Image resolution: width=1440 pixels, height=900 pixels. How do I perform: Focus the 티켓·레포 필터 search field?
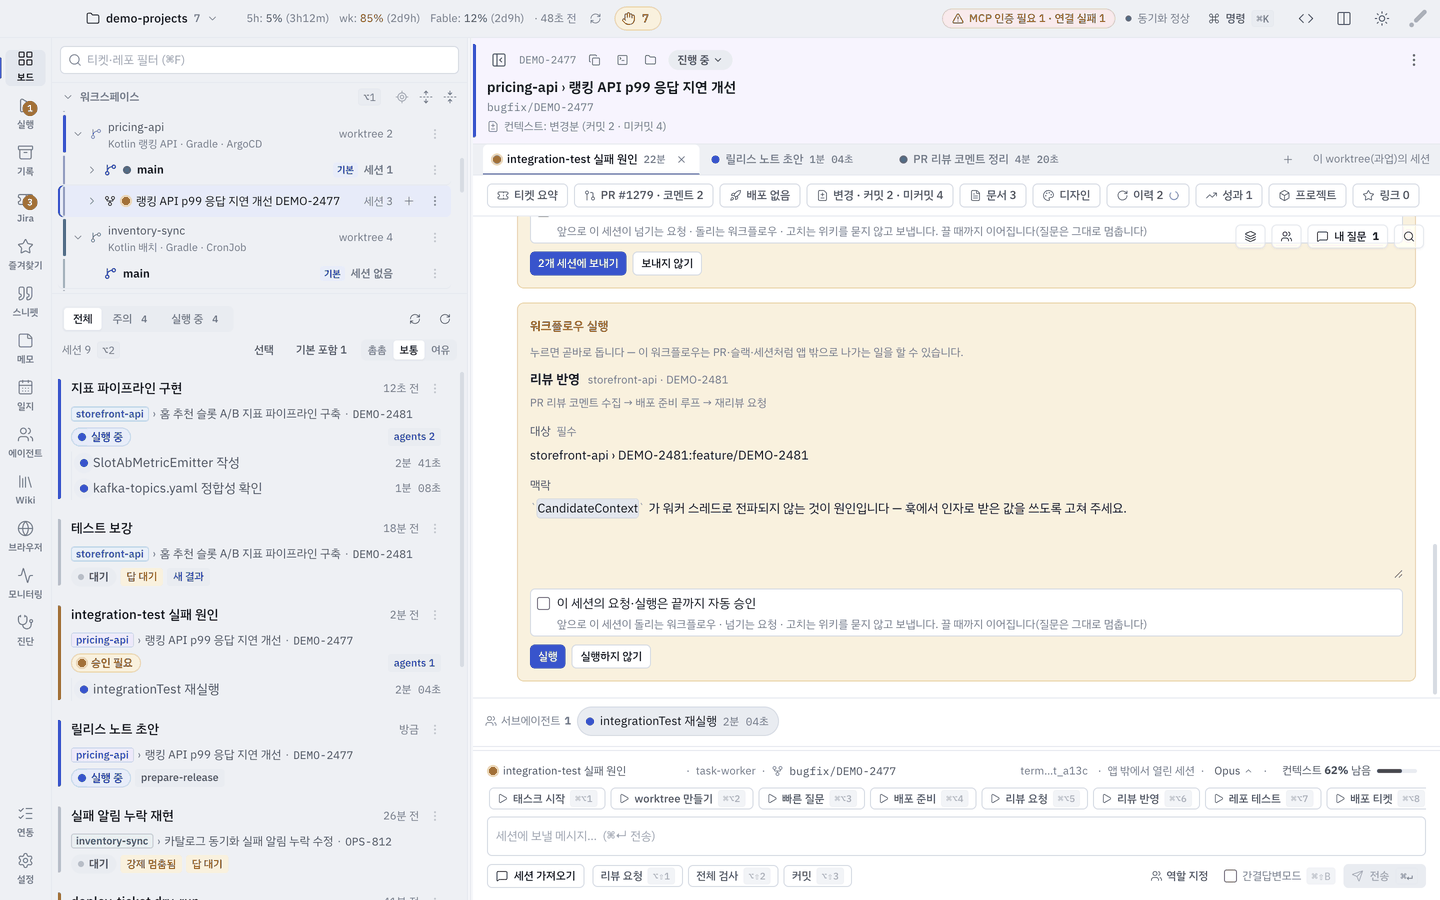click(x=260, y=60)
